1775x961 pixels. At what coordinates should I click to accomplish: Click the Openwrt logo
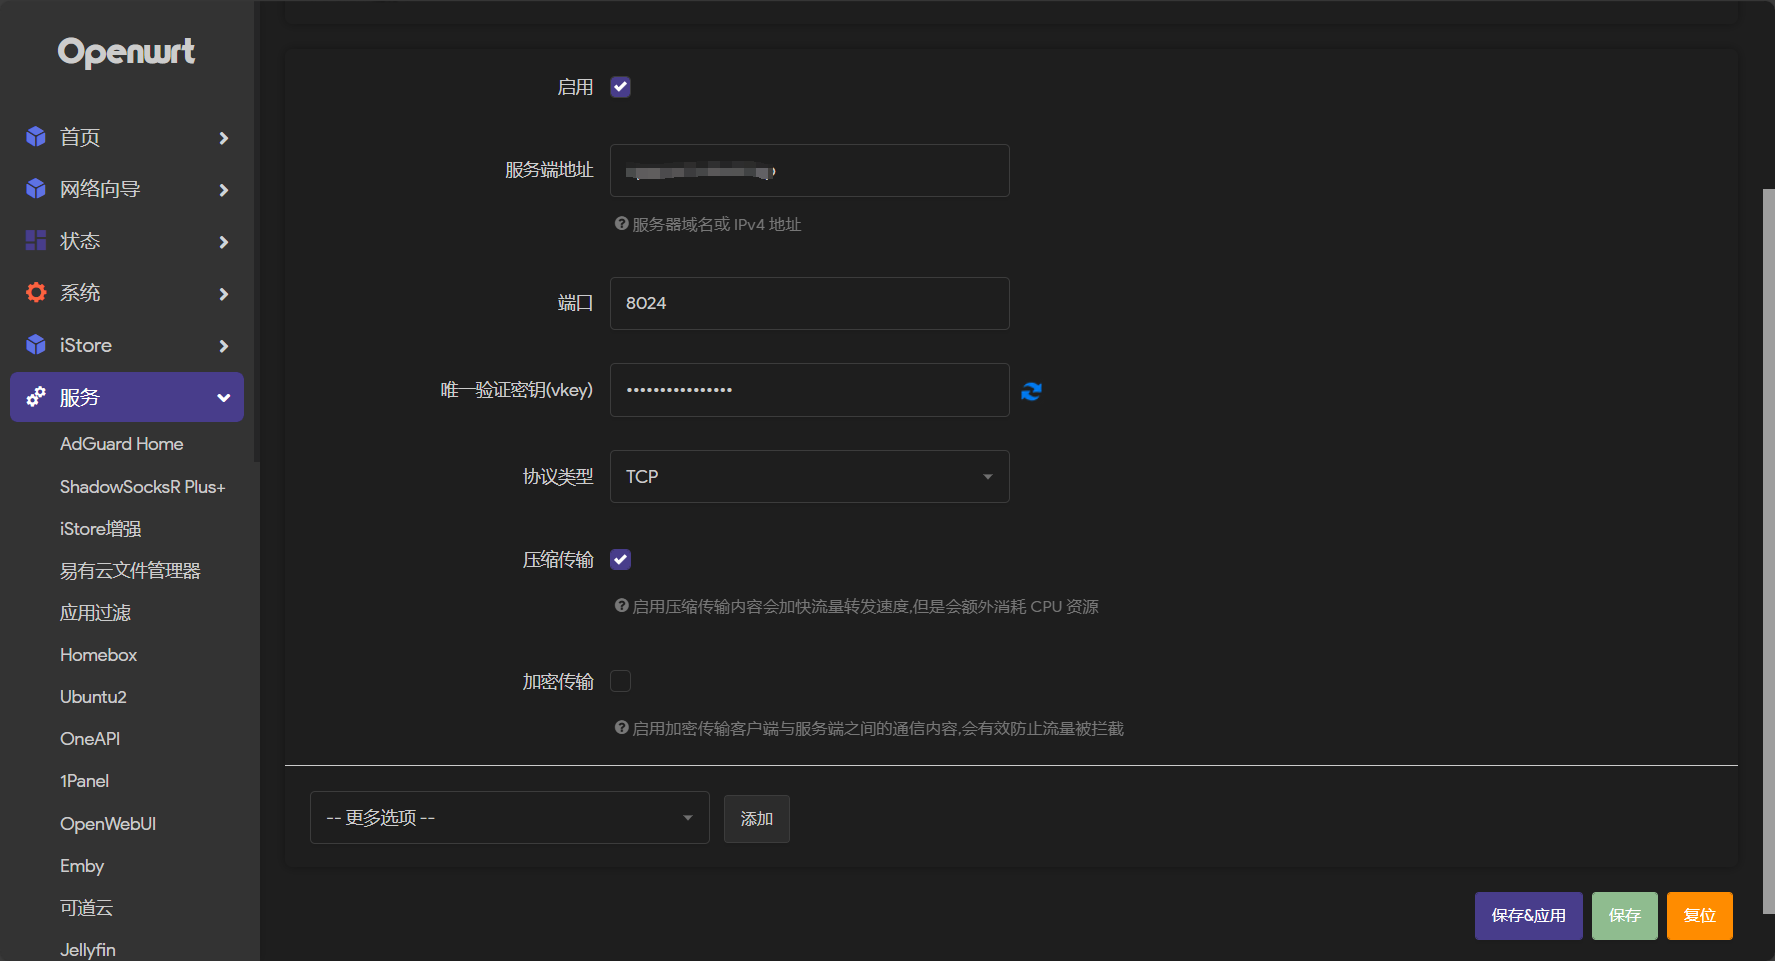[126, 51]
